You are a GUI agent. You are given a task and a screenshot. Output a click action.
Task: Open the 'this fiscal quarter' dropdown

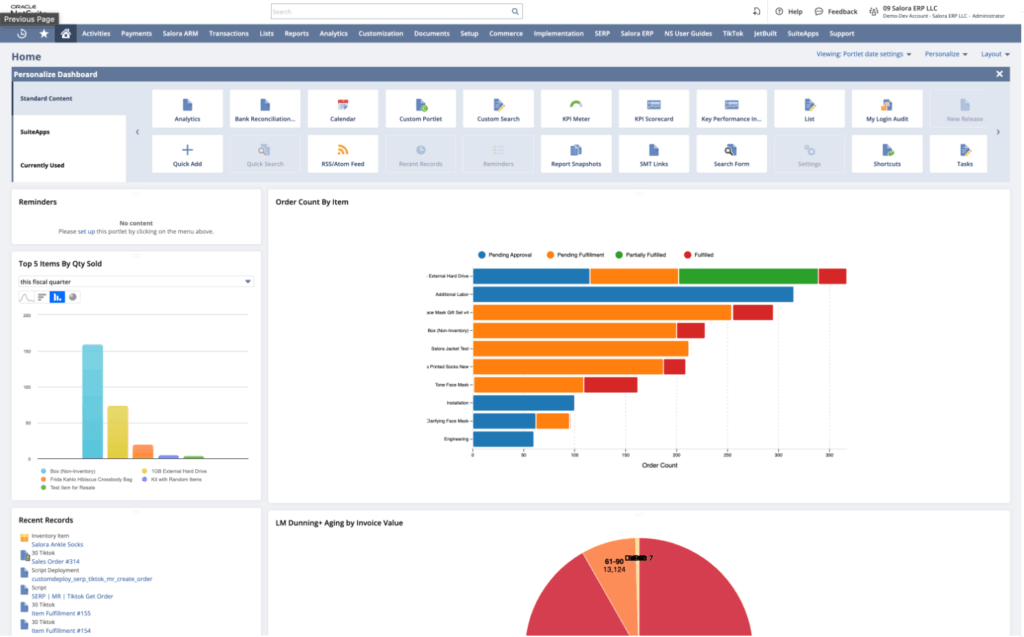click(136, 282)
